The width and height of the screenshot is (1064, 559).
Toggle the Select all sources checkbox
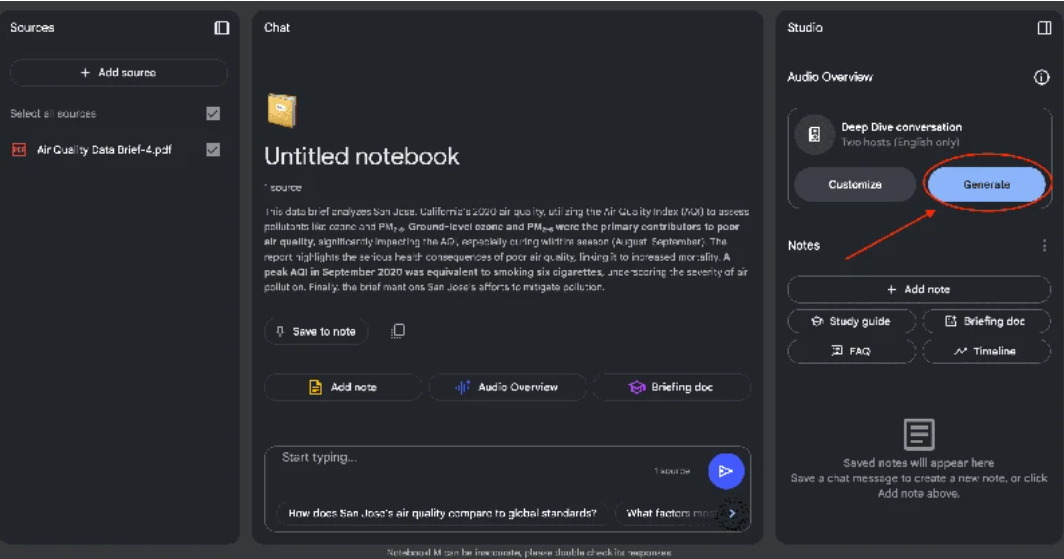[x=213, y=114]
